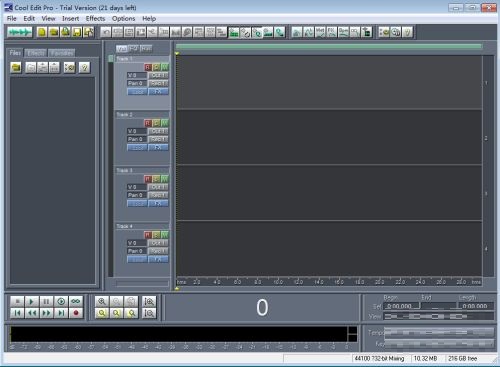Click the zoom in vertically icon
The image size is (500, 367).
pos(149,302)
